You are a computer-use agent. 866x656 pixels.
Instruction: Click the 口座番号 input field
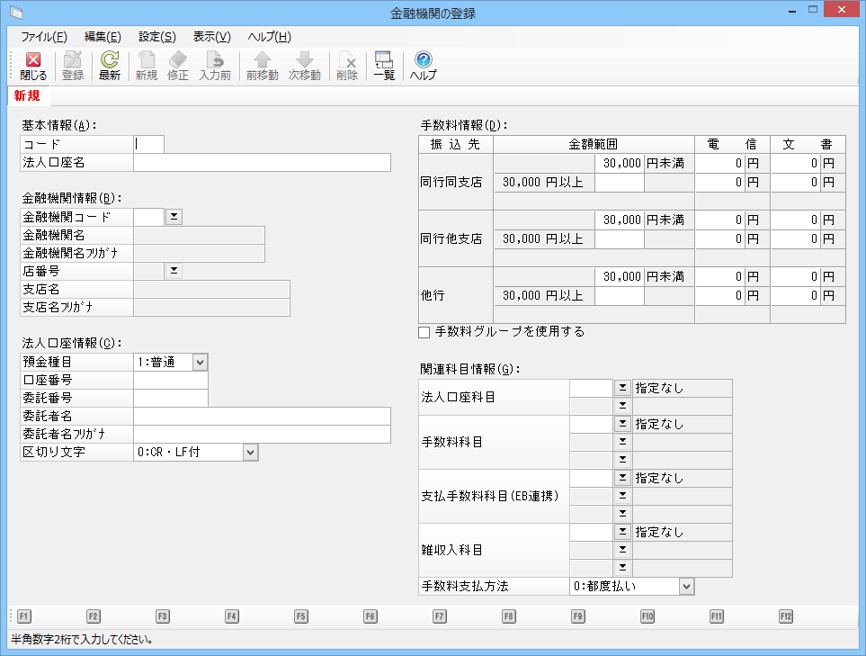click(170, 380)
